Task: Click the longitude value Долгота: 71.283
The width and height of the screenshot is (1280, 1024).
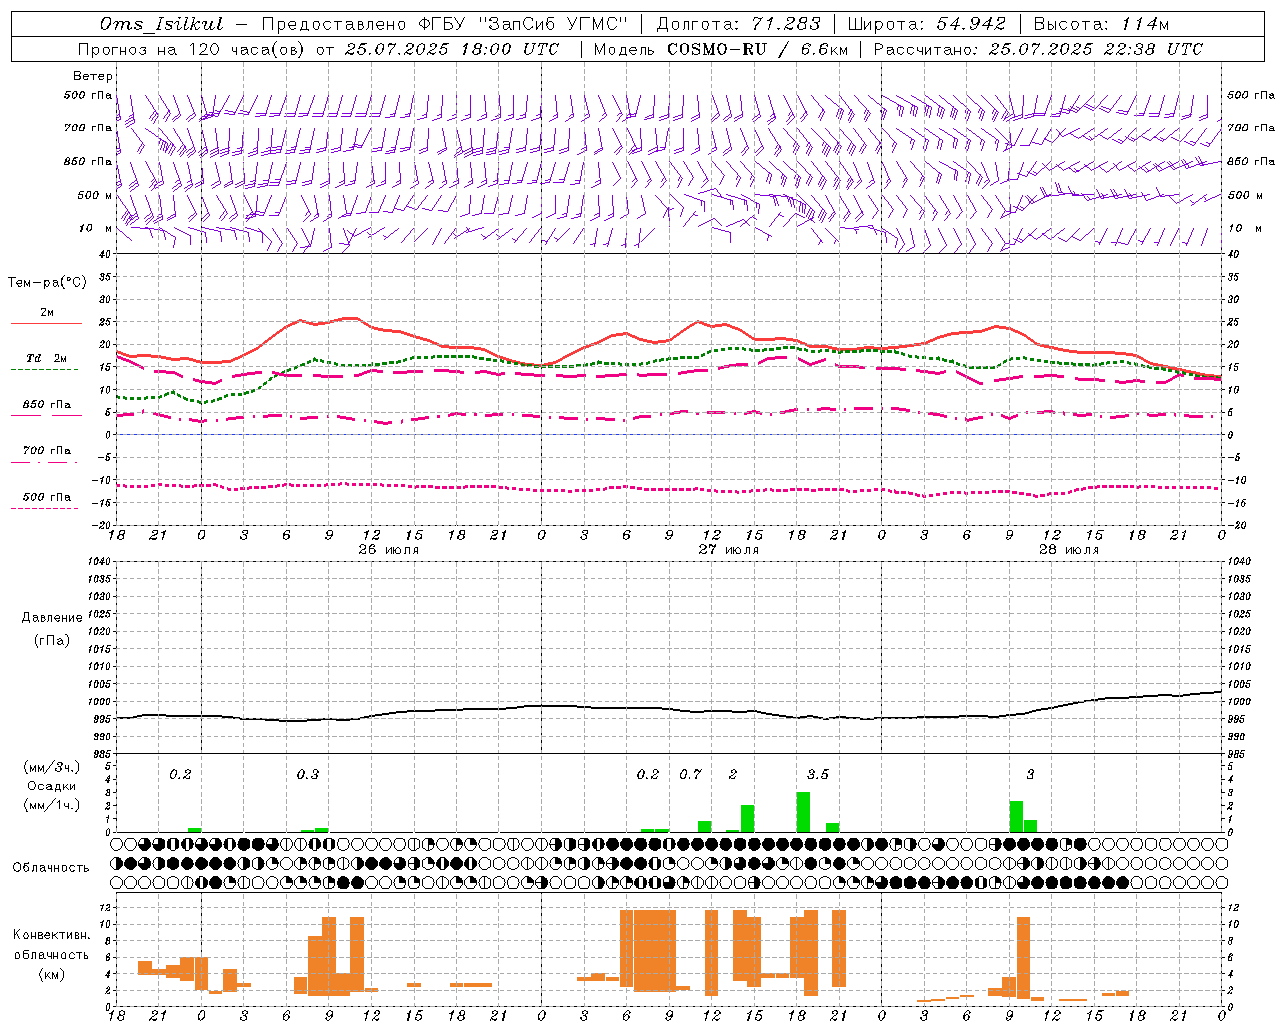Action: (x=739, y=24)
